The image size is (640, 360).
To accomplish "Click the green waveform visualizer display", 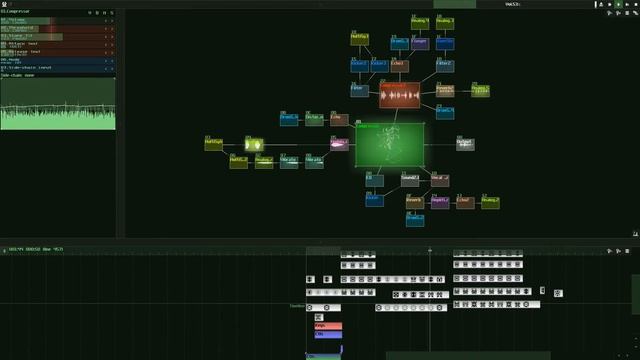I will [58, 104].
